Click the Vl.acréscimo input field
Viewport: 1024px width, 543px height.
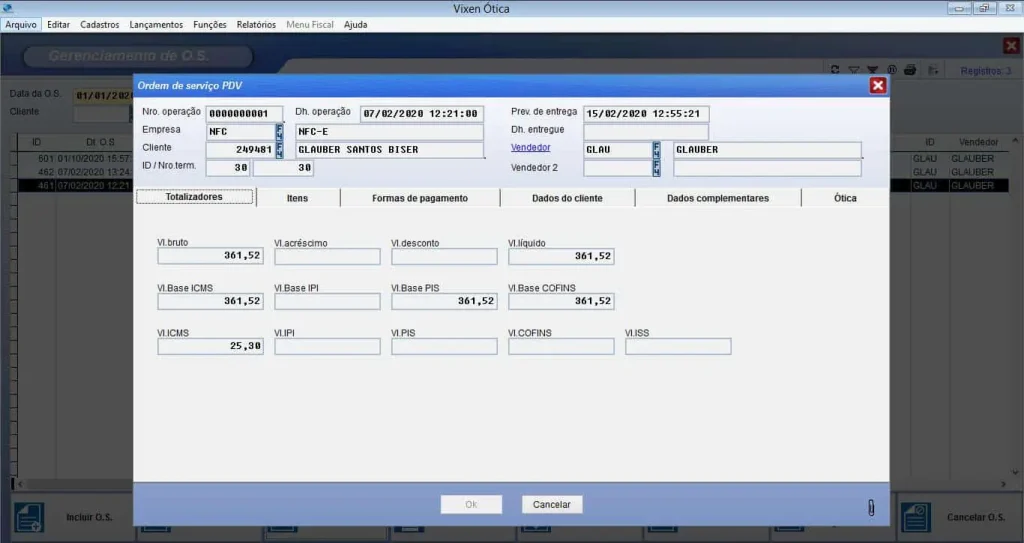[327, 257]
